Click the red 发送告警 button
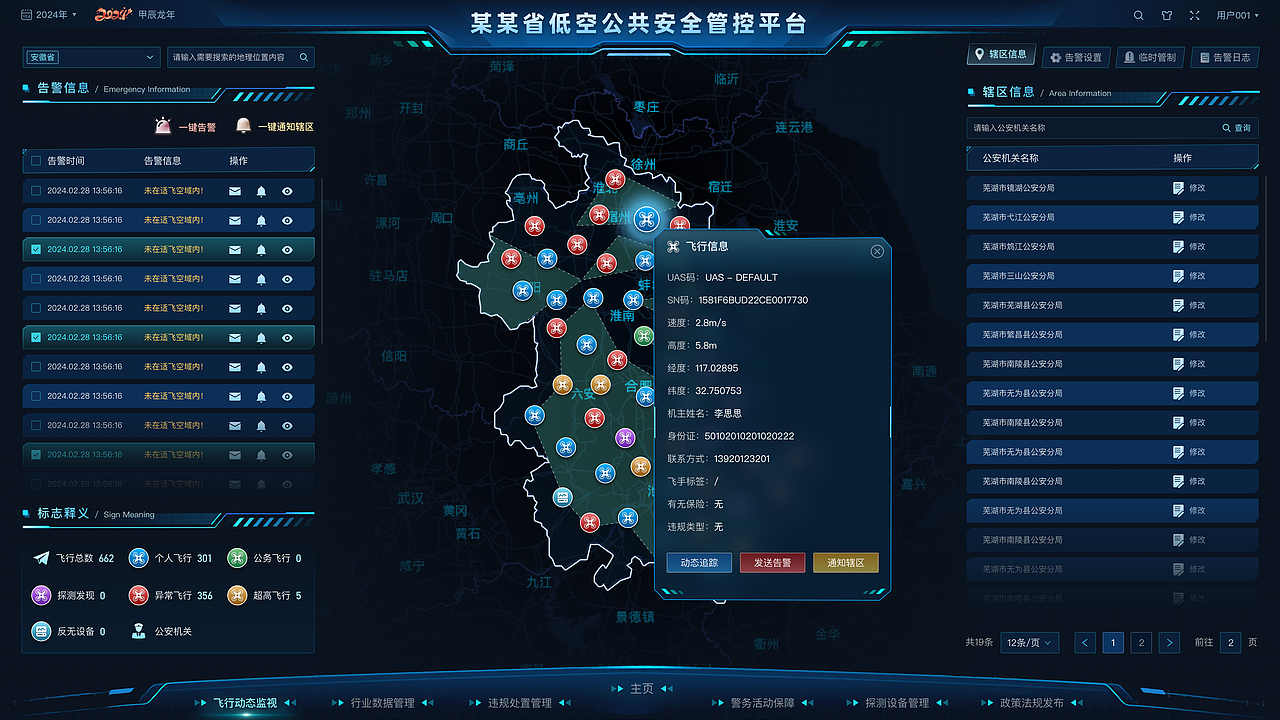This screenshot has height=720, width=1280. point(772,563)
